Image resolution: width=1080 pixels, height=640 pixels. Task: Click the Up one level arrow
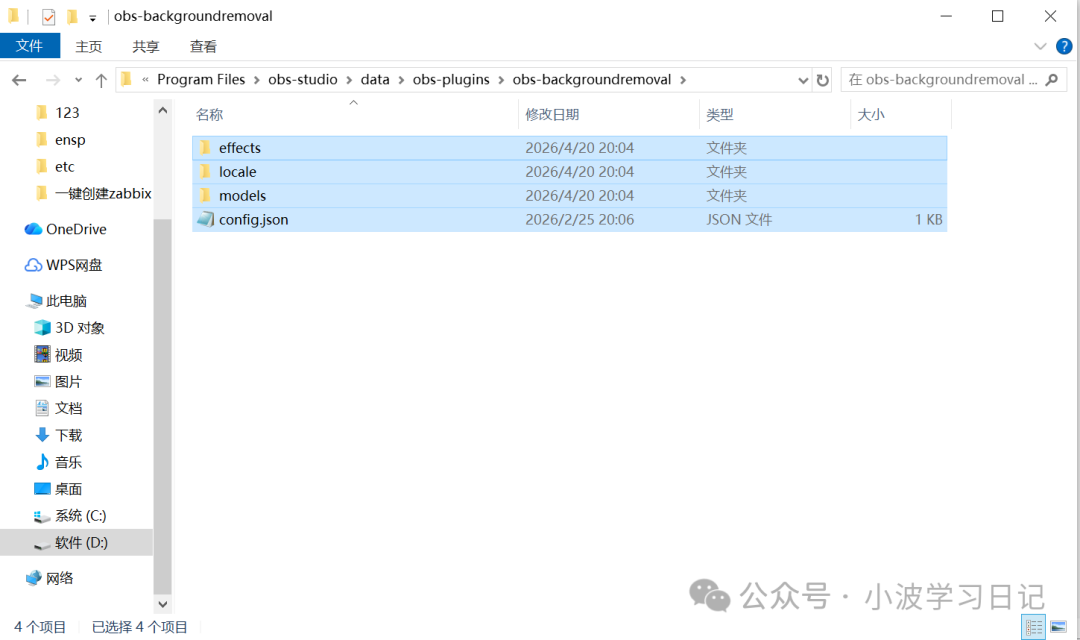[101, 80]
